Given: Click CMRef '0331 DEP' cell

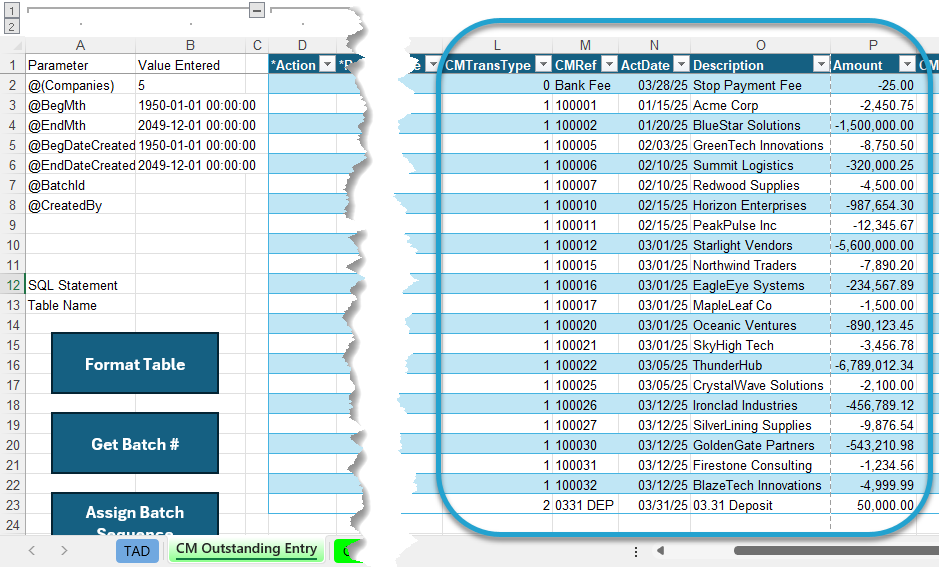Looking at the screenshot, I should point(585,505).
